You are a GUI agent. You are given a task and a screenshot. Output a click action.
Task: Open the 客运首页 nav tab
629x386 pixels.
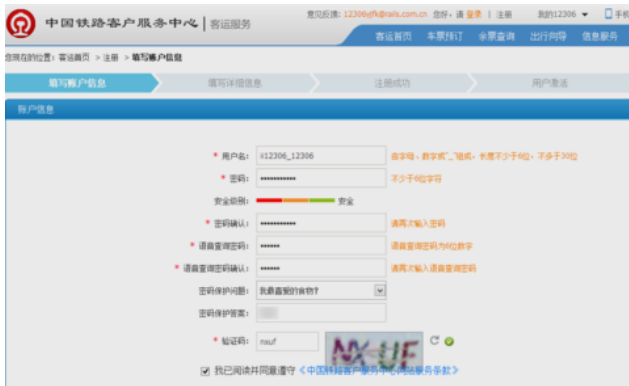pyautogui.click(x=393, y=37)
